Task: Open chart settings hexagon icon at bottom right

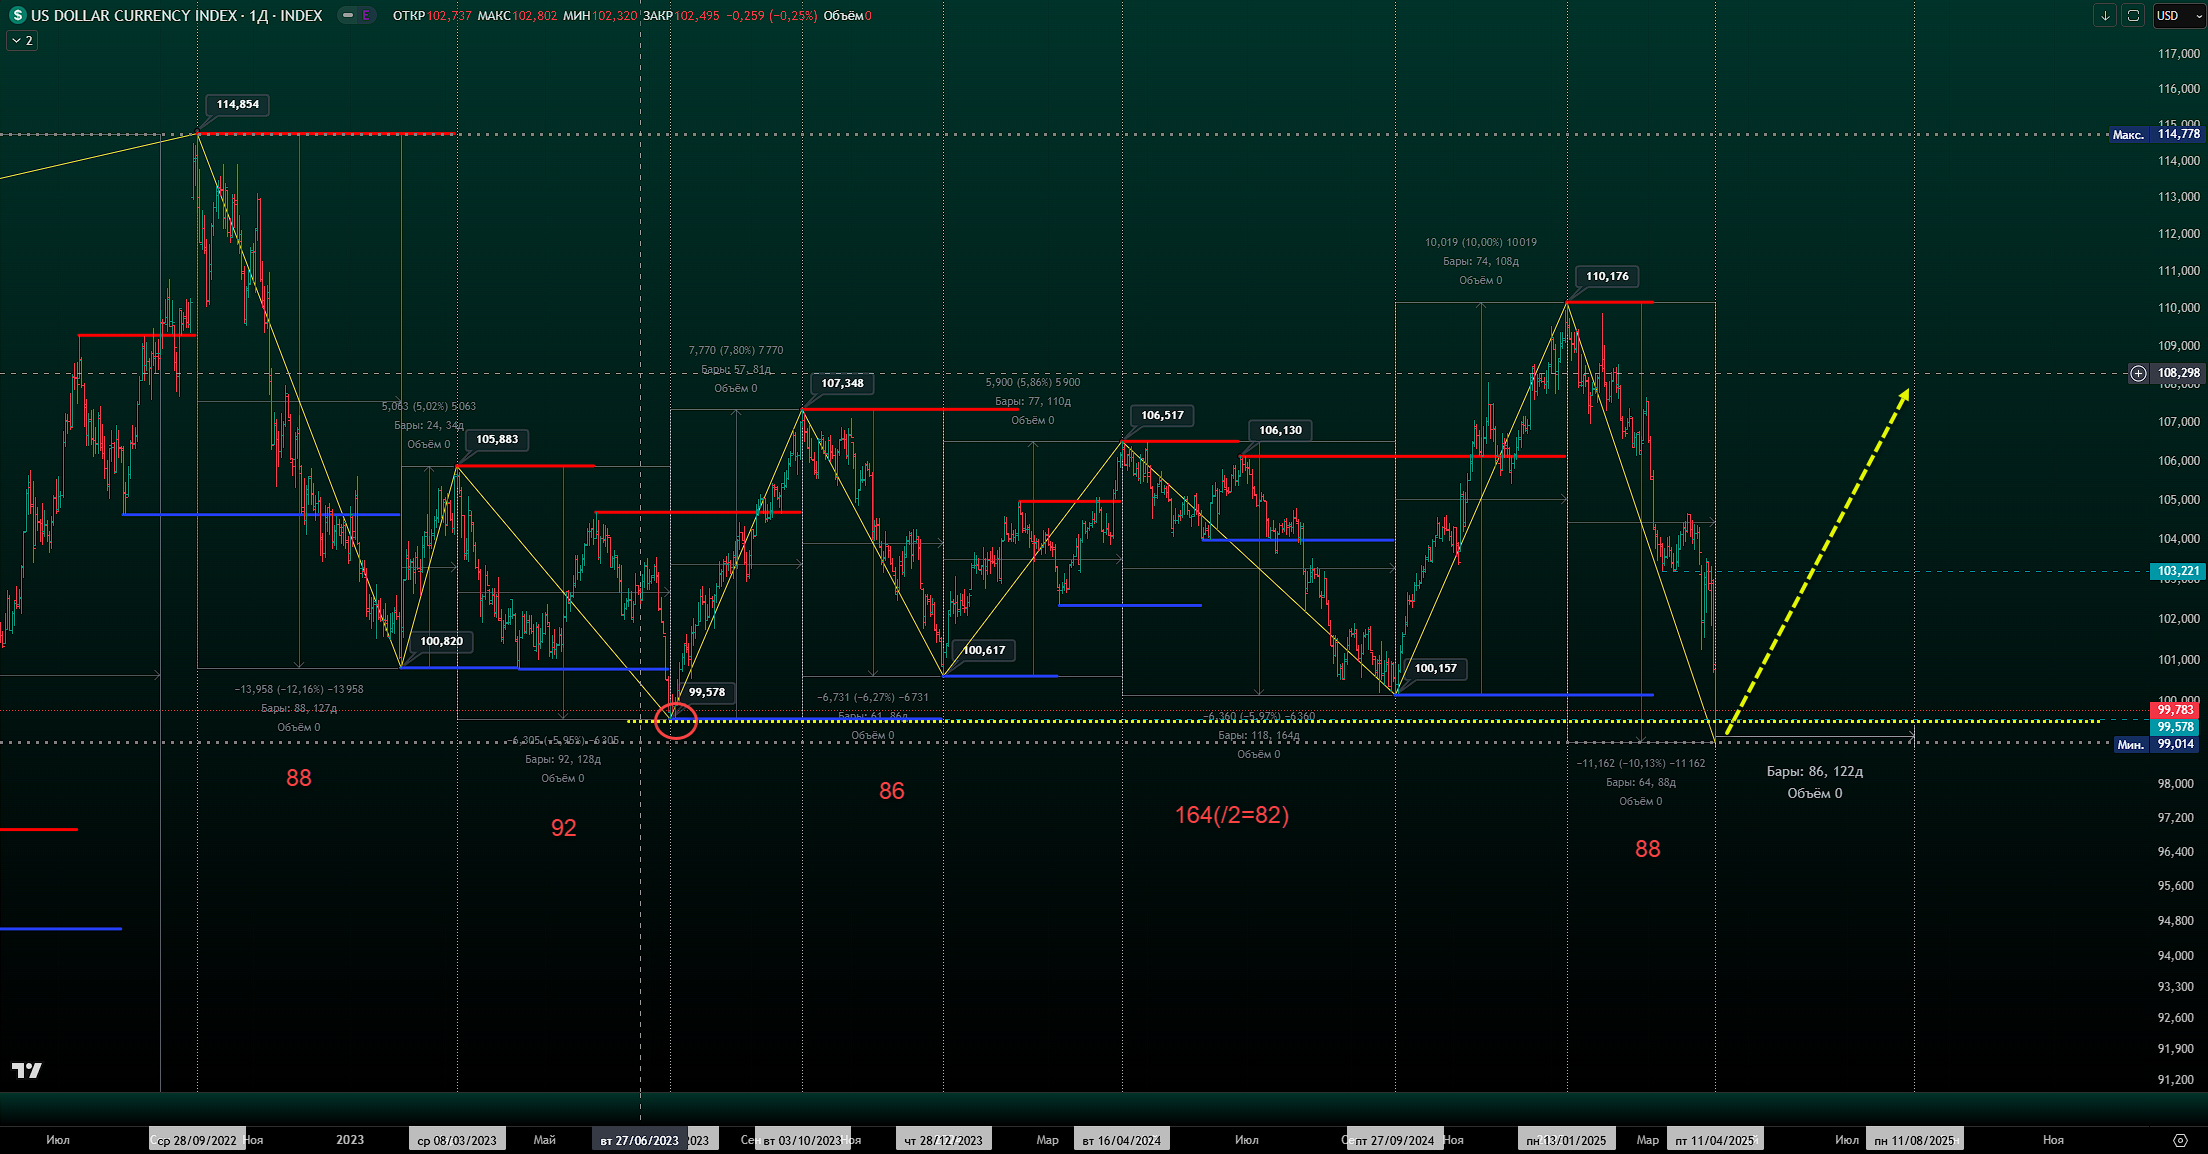Action: (2181, 1140)
